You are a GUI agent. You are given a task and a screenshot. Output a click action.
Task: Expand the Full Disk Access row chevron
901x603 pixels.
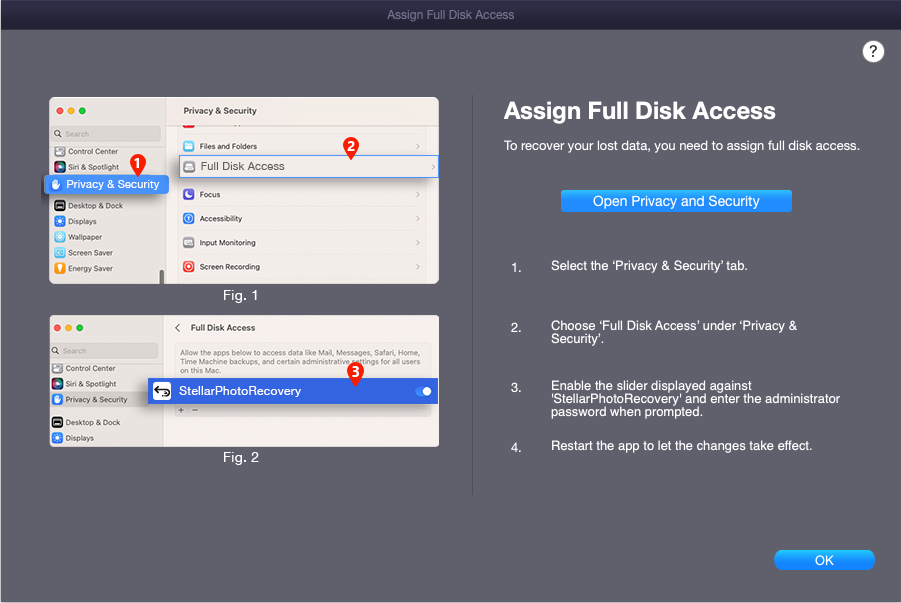tap(433, 167)
